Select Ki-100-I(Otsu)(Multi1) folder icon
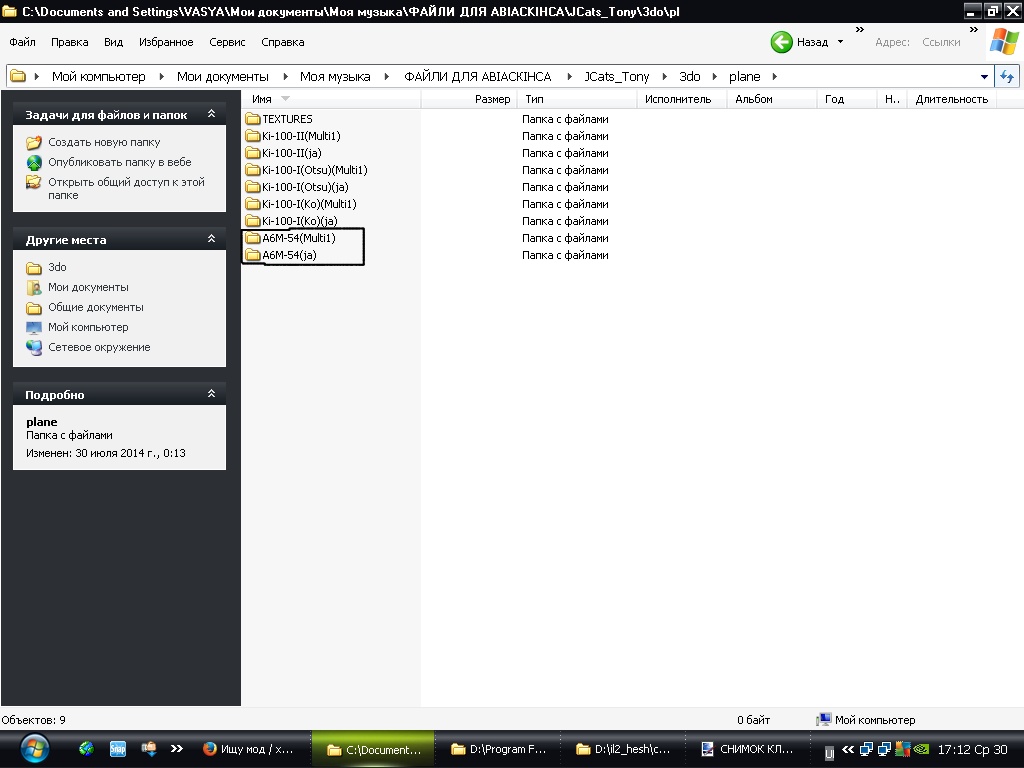 pyautogui.click(x=253, y=170)
